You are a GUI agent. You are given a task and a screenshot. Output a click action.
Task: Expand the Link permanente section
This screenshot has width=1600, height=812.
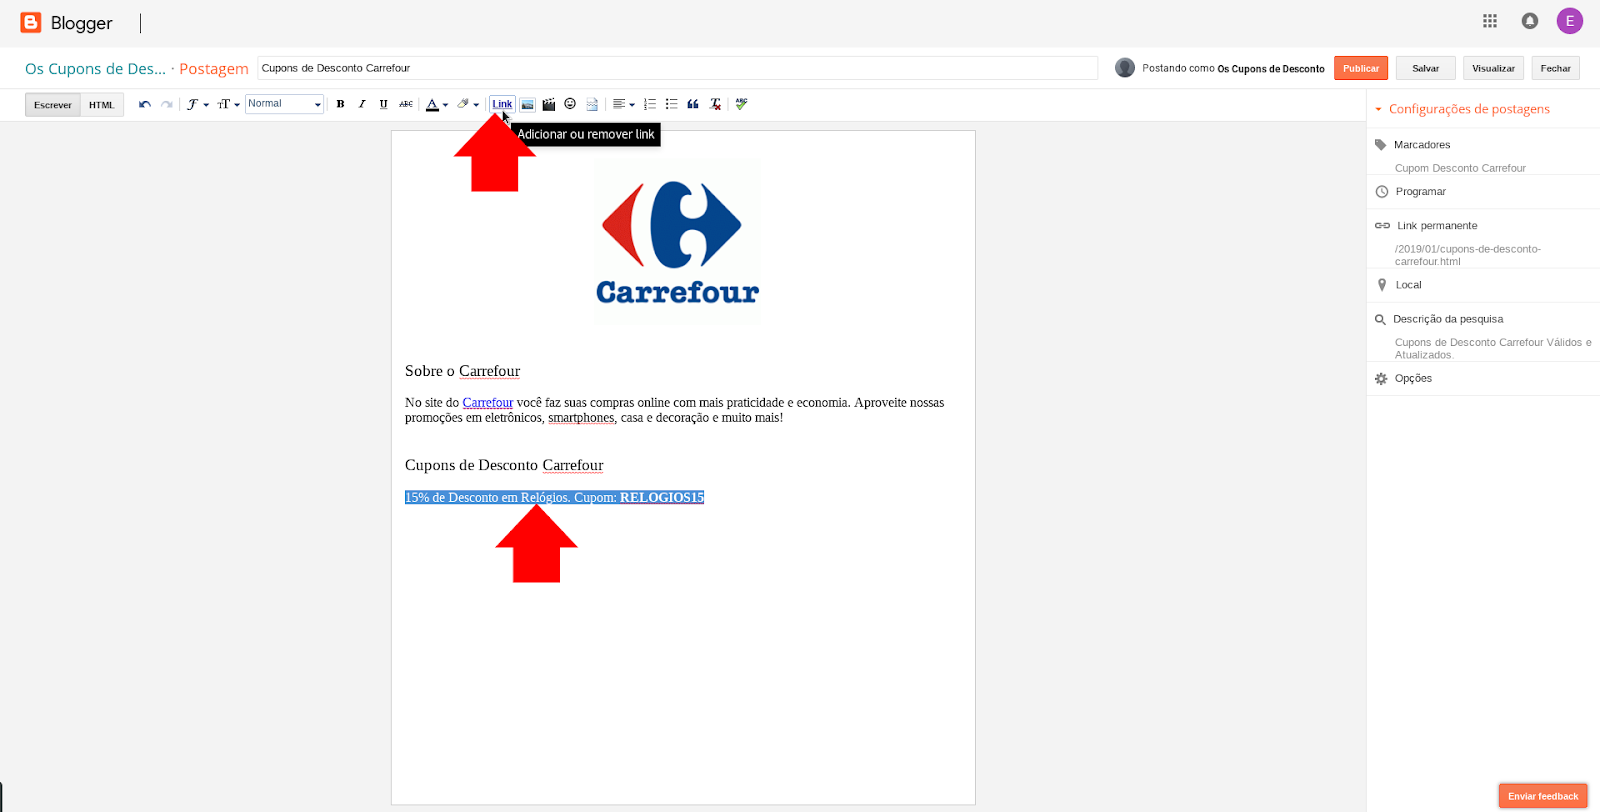point(1436,226)
